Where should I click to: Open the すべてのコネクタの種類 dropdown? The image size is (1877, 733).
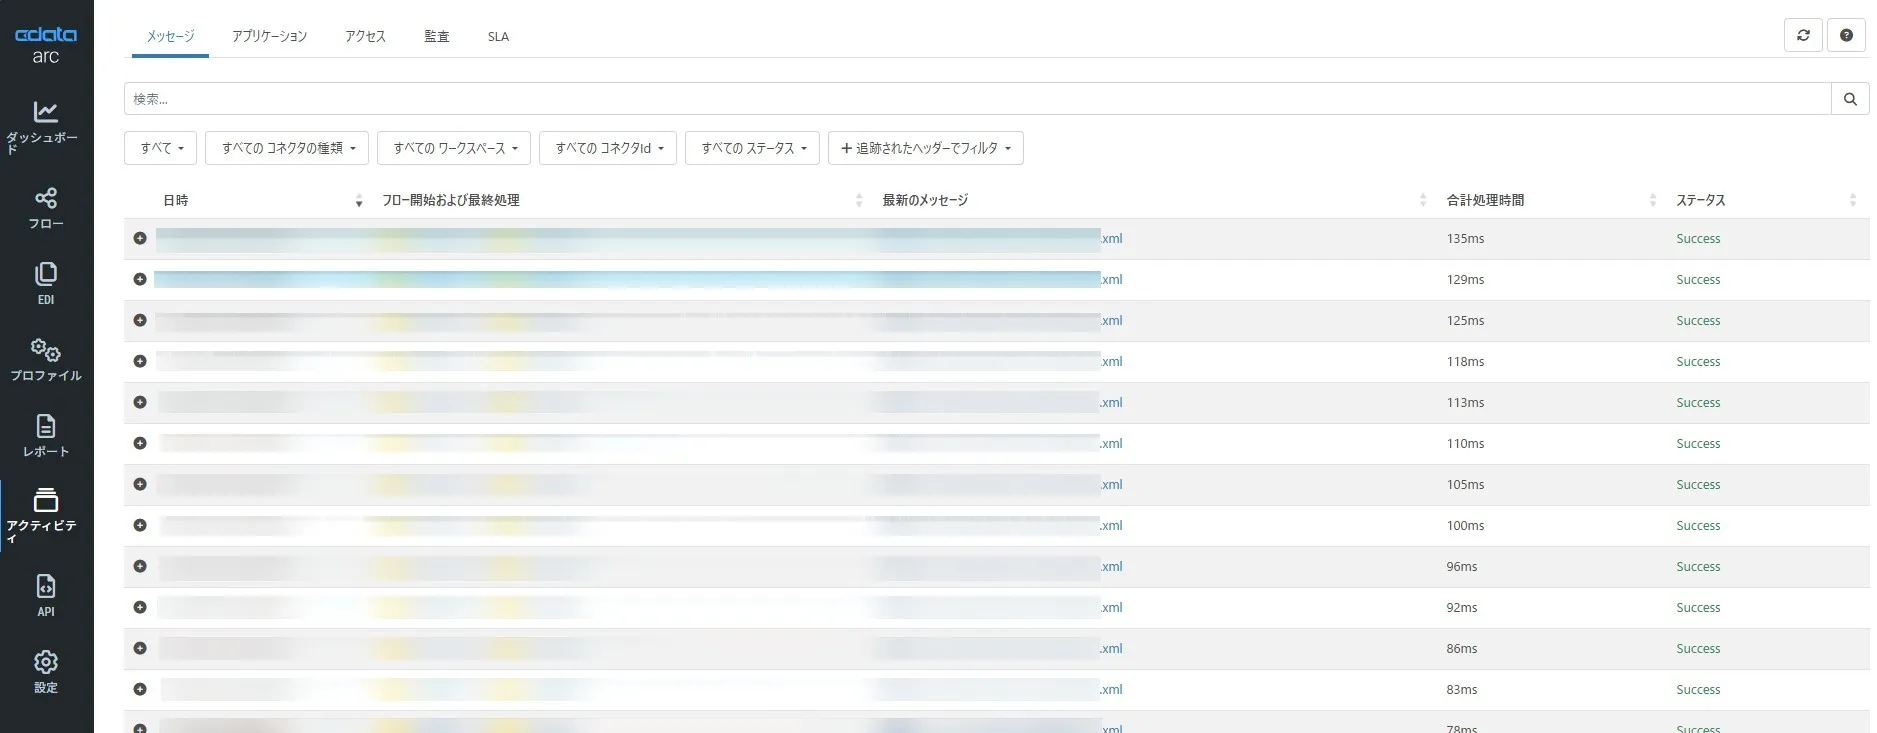[287, 148]
